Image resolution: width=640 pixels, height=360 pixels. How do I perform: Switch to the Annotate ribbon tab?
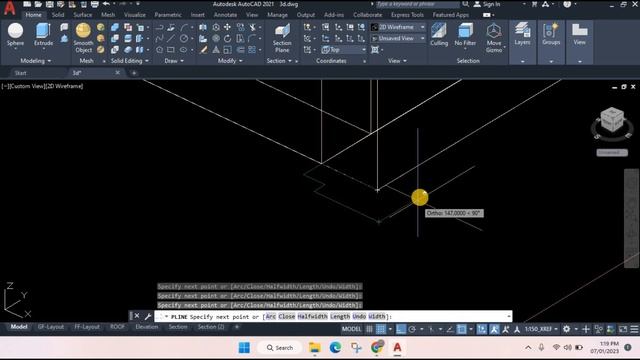(225, 15)
